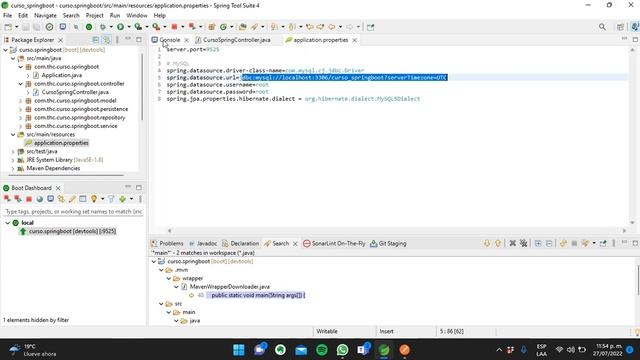Click the Search view vertical scrollbar
This screenshot has height=360, width=640.
click(x=638, y=280)
